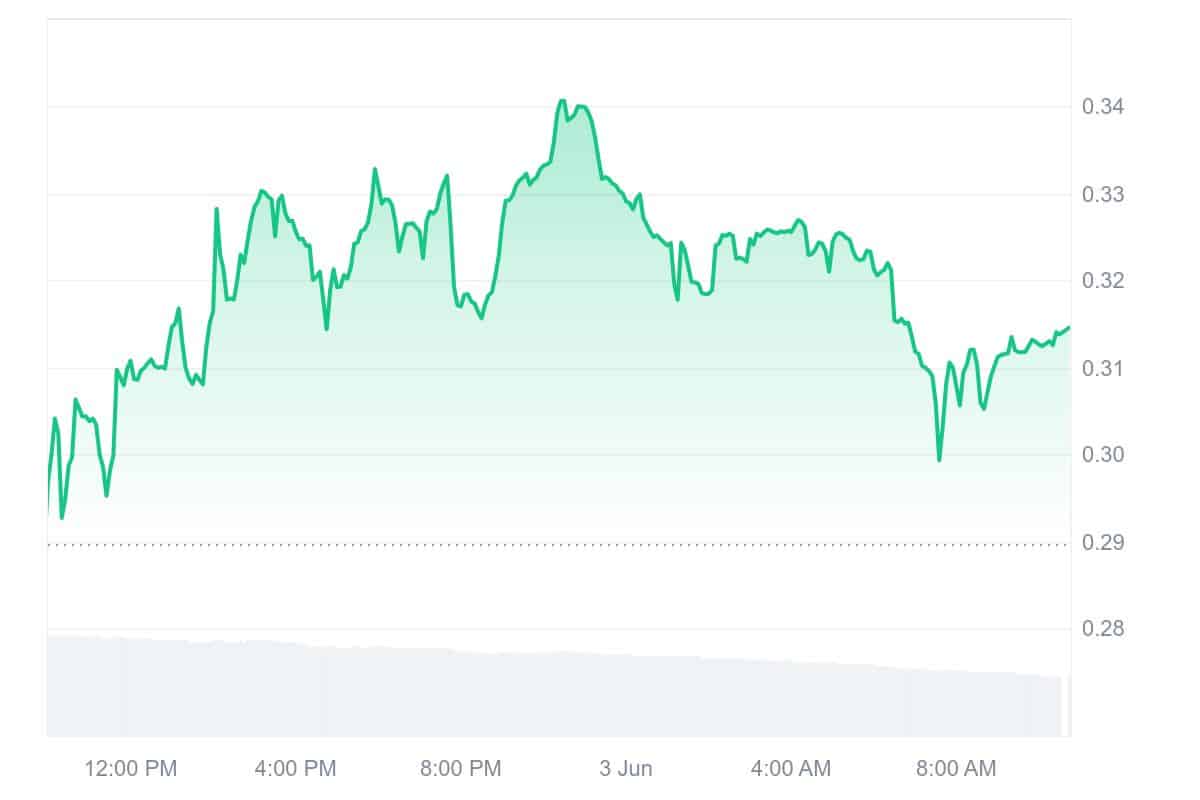Screen dimensions: 1200x800
Task: Click the gray volume area below the chart
Action: (x=500, y=695)
